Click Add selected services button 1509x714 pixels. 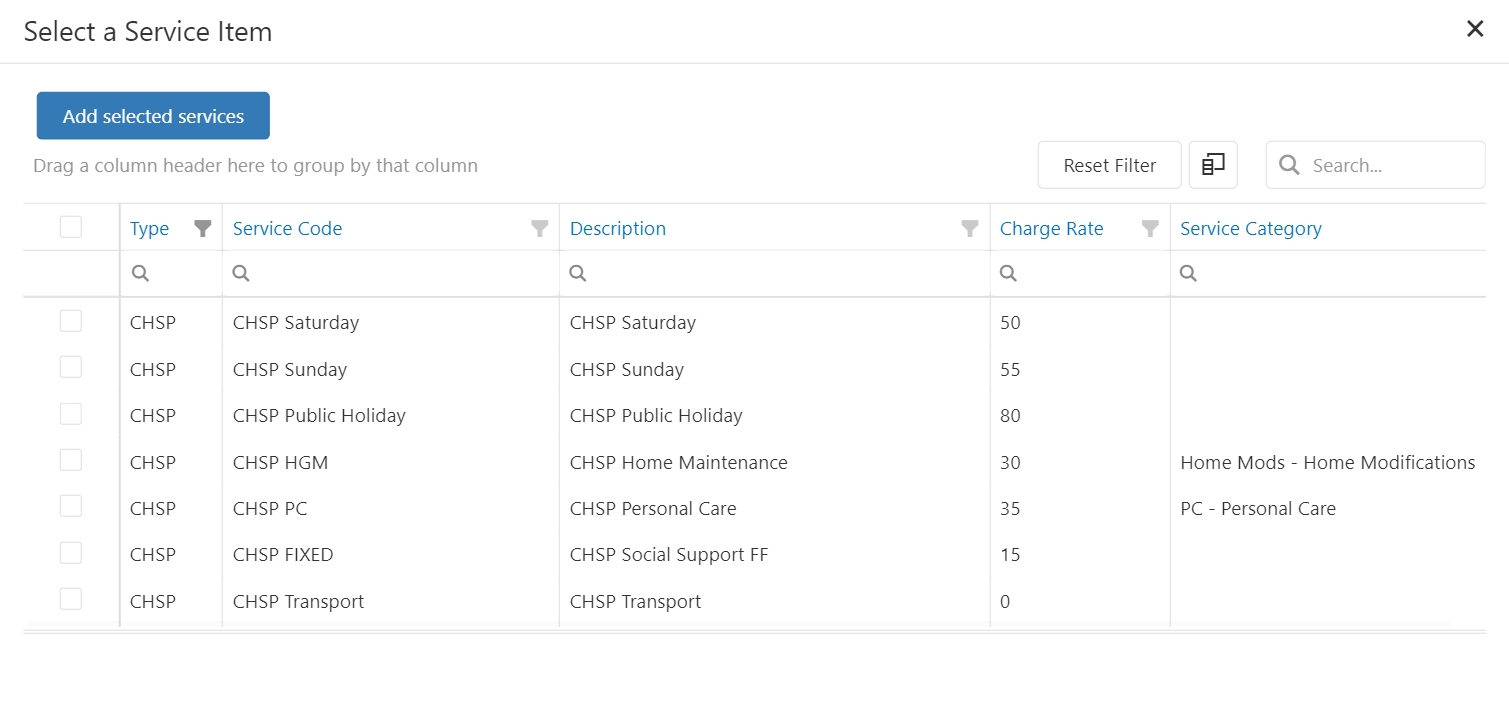pos(153,116)
